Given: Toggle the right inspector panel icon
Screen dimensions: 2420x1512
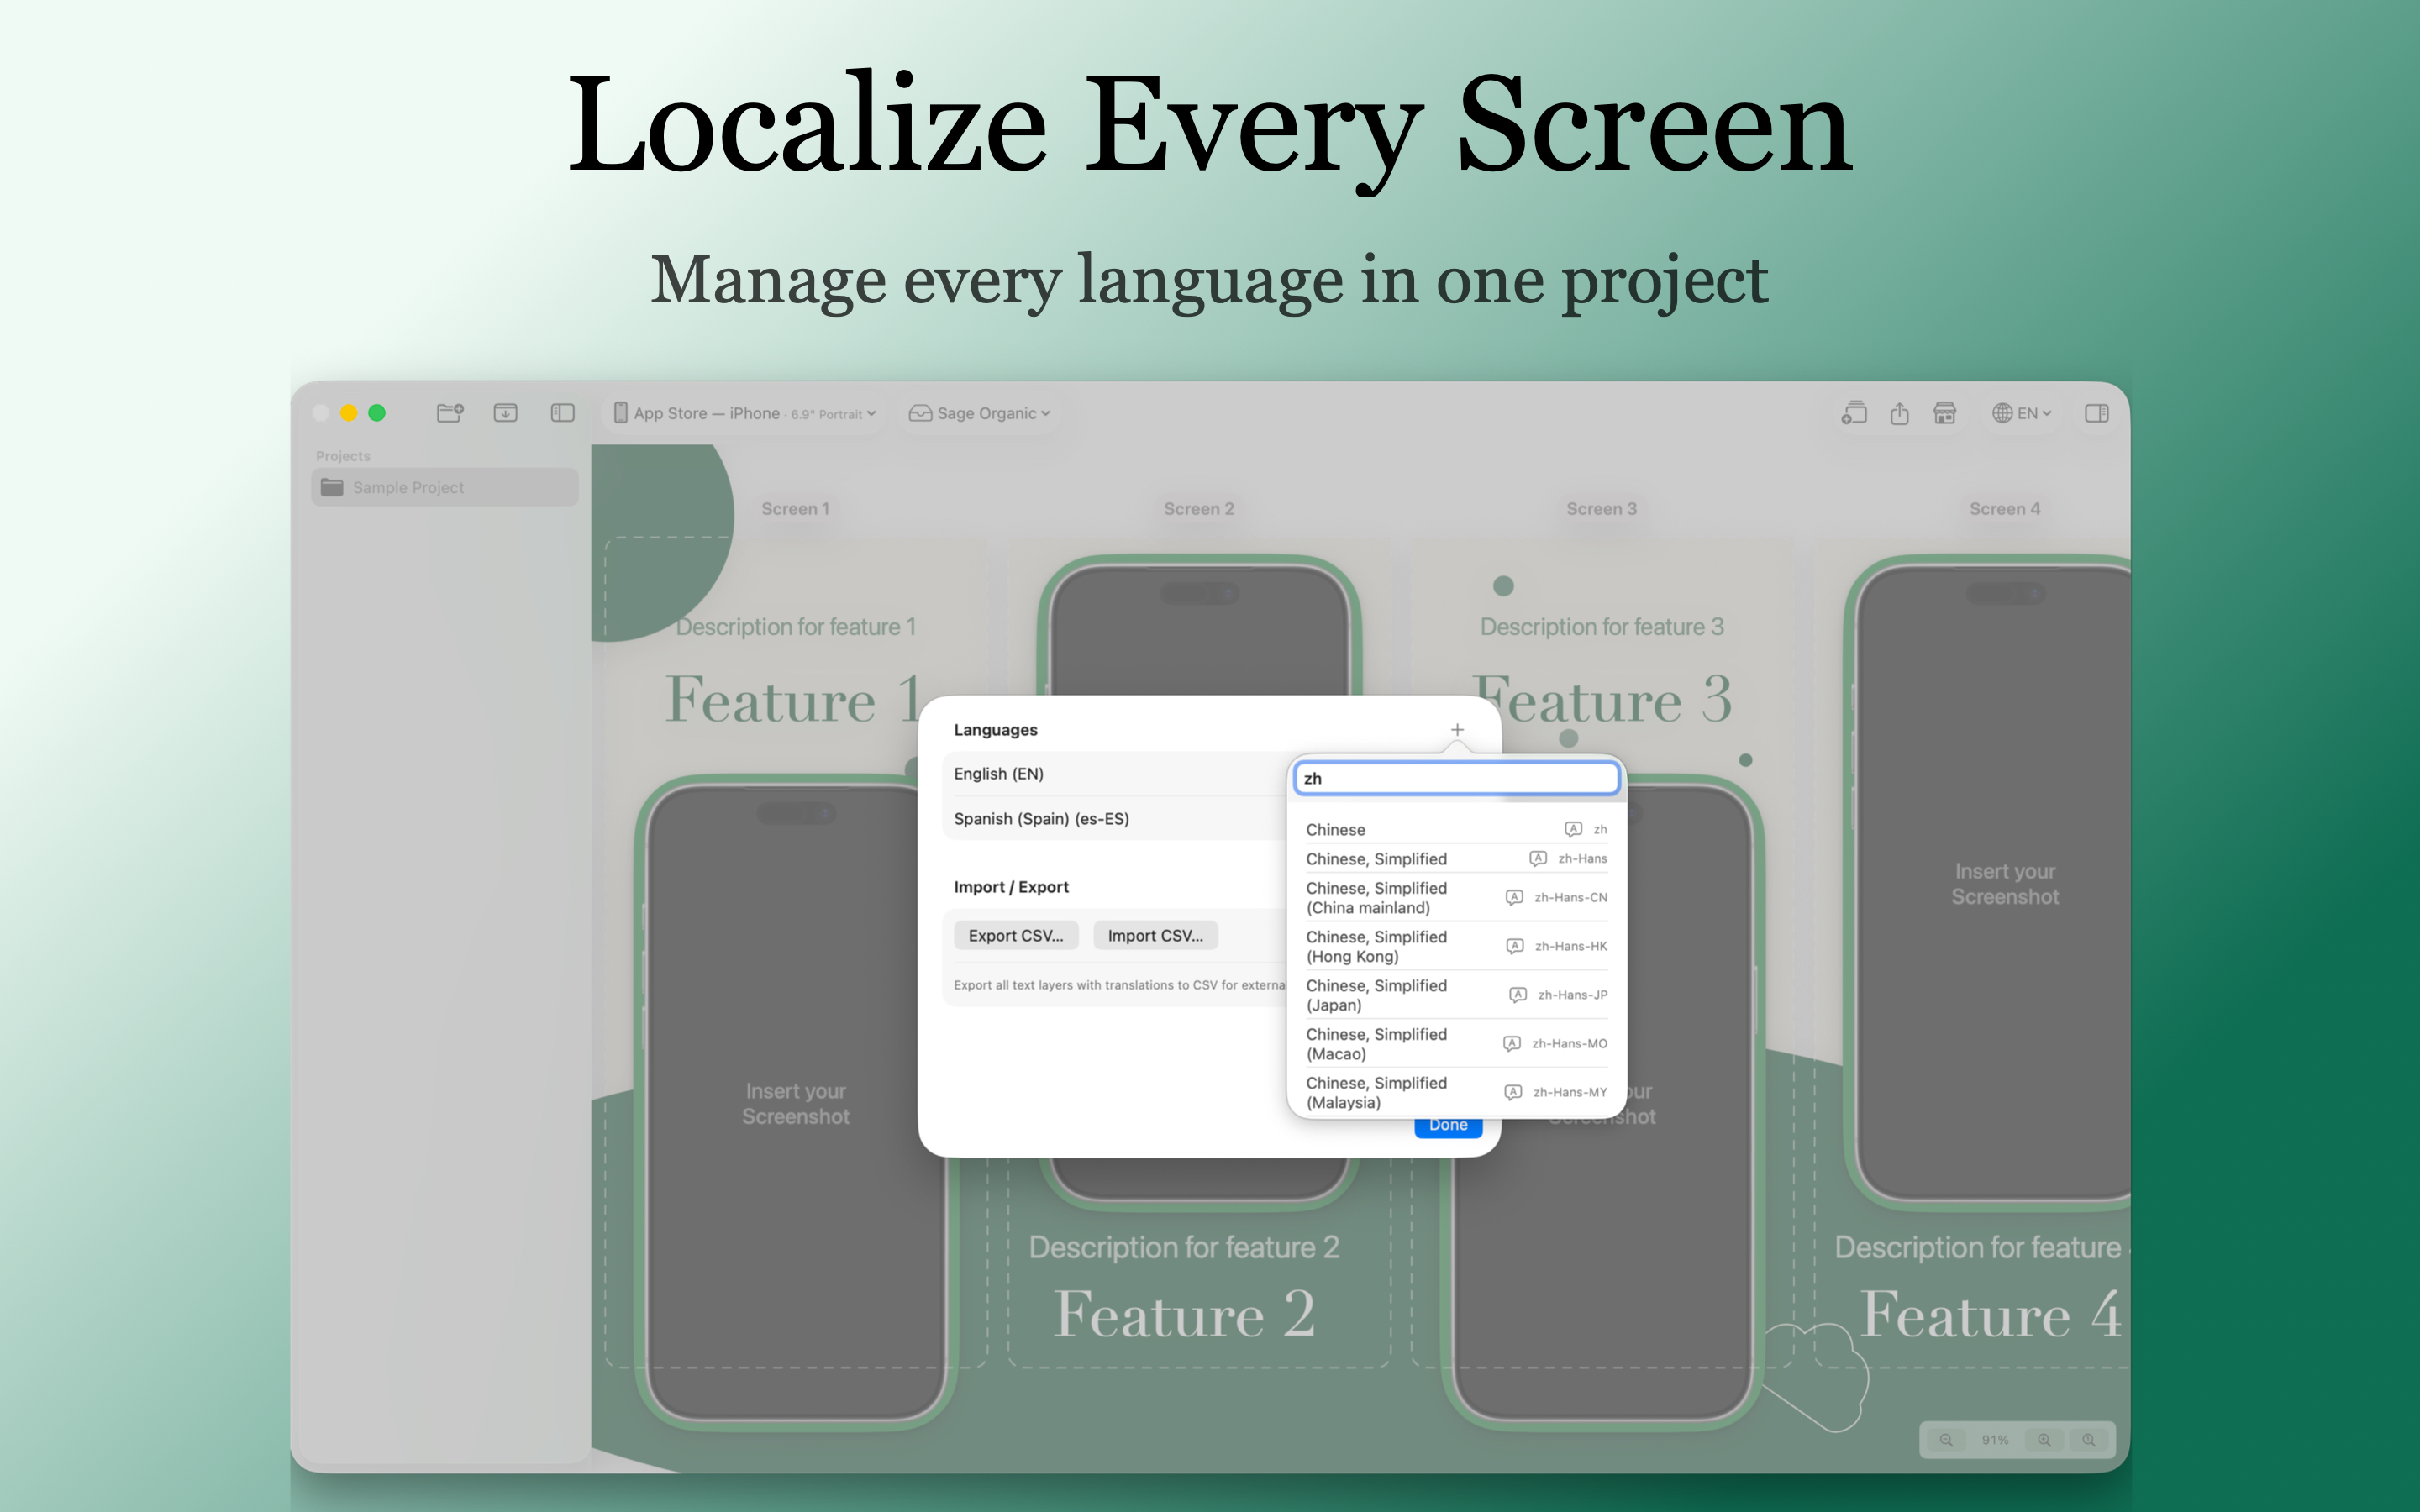Looking at the screenshot, I should coord(2097,413).
